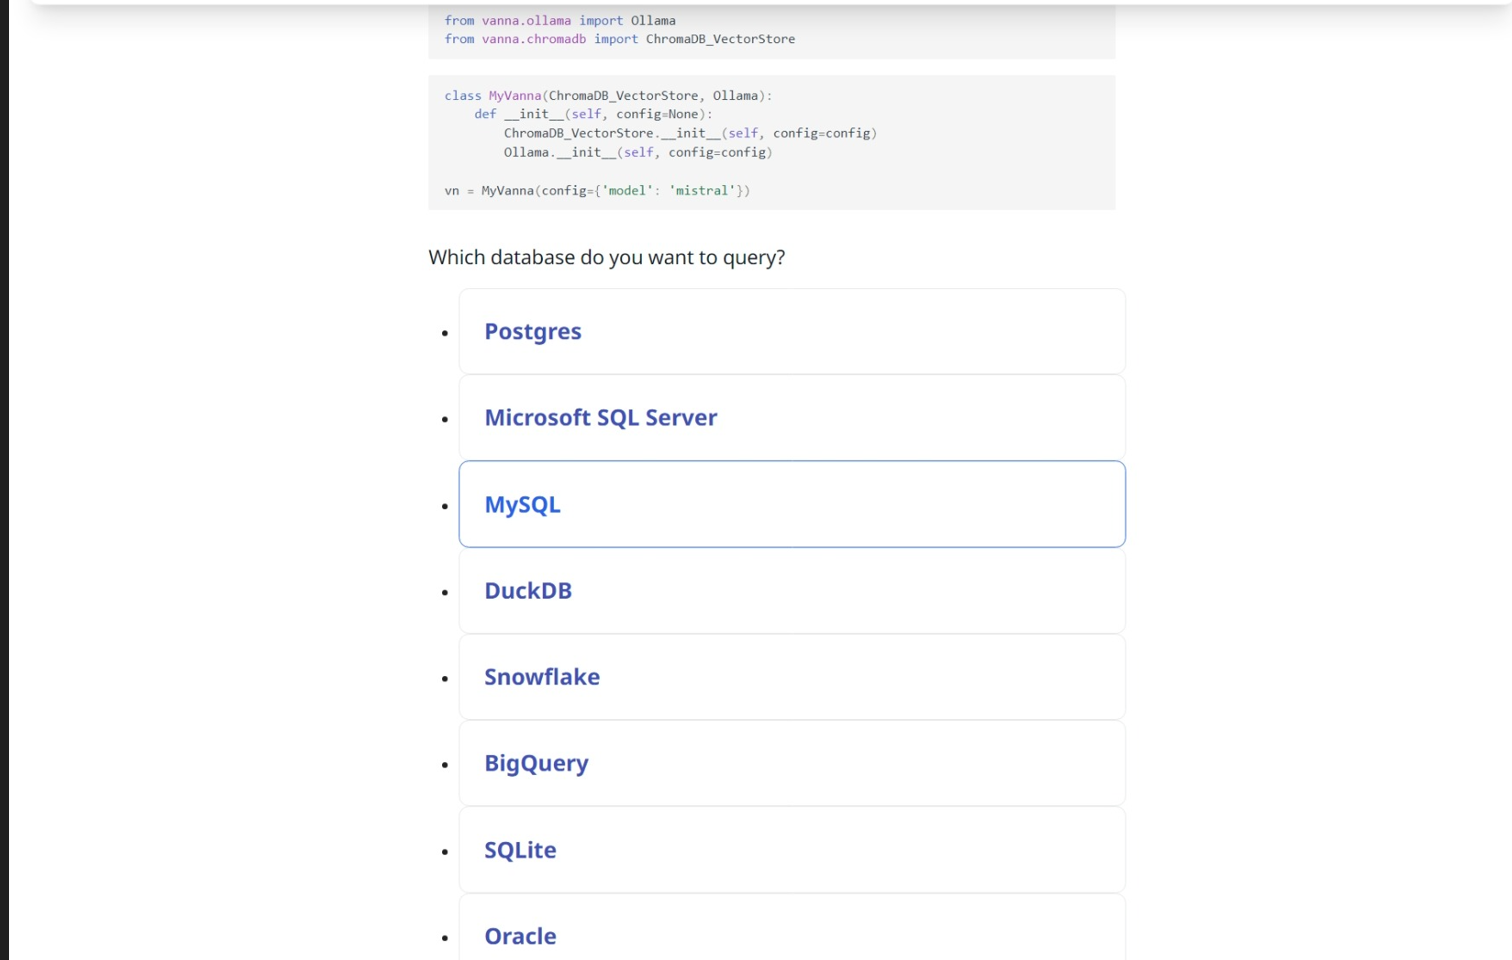Screen dimensions: 1512x960
Task: Select the SQLite database option
Action: tap(792, 850)
